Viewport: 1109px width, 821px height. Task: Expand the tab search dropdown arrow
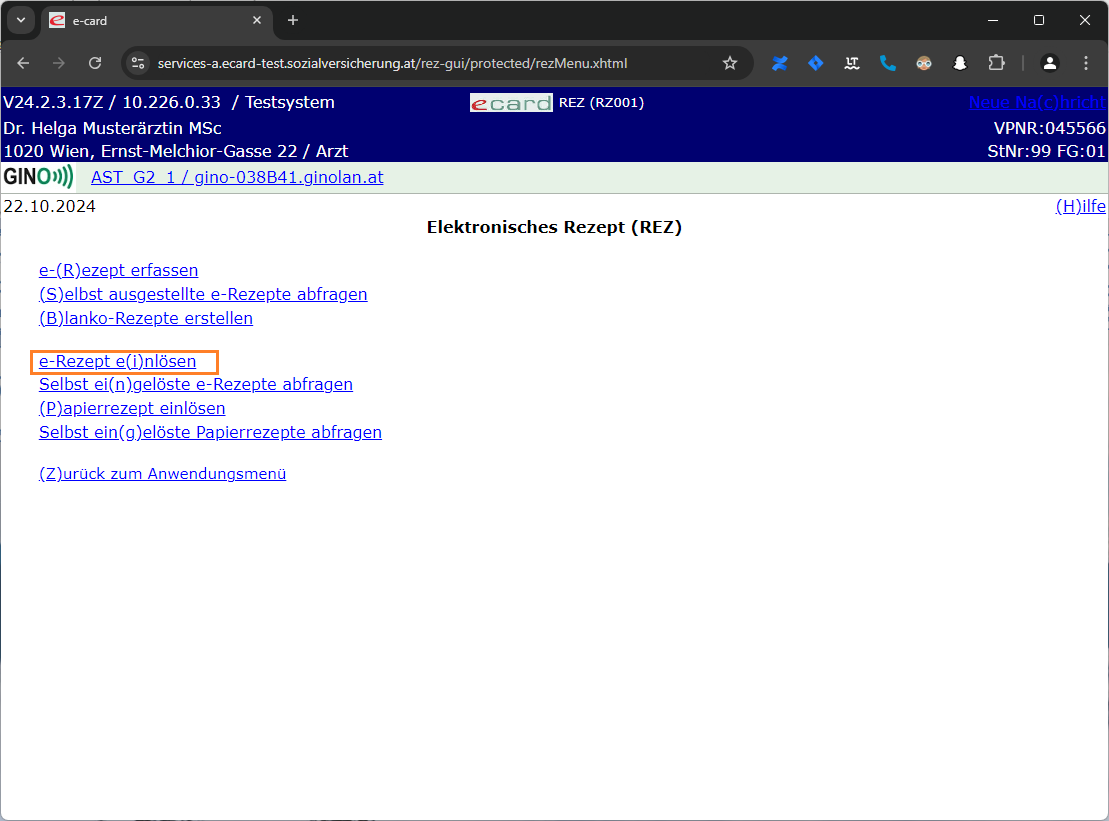[20, 20]
